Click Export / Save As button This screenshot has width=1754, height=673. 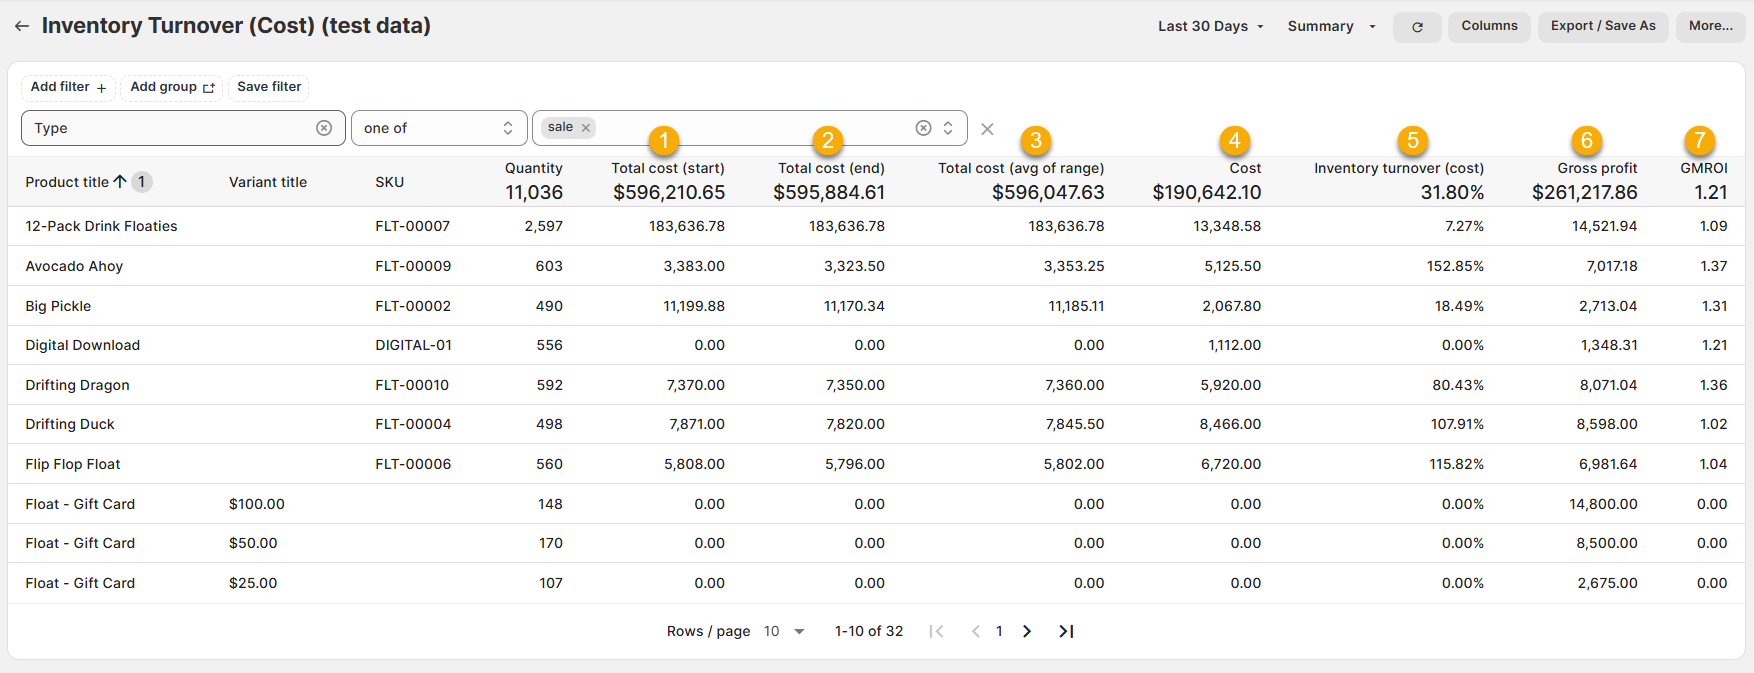point(1602,26)
